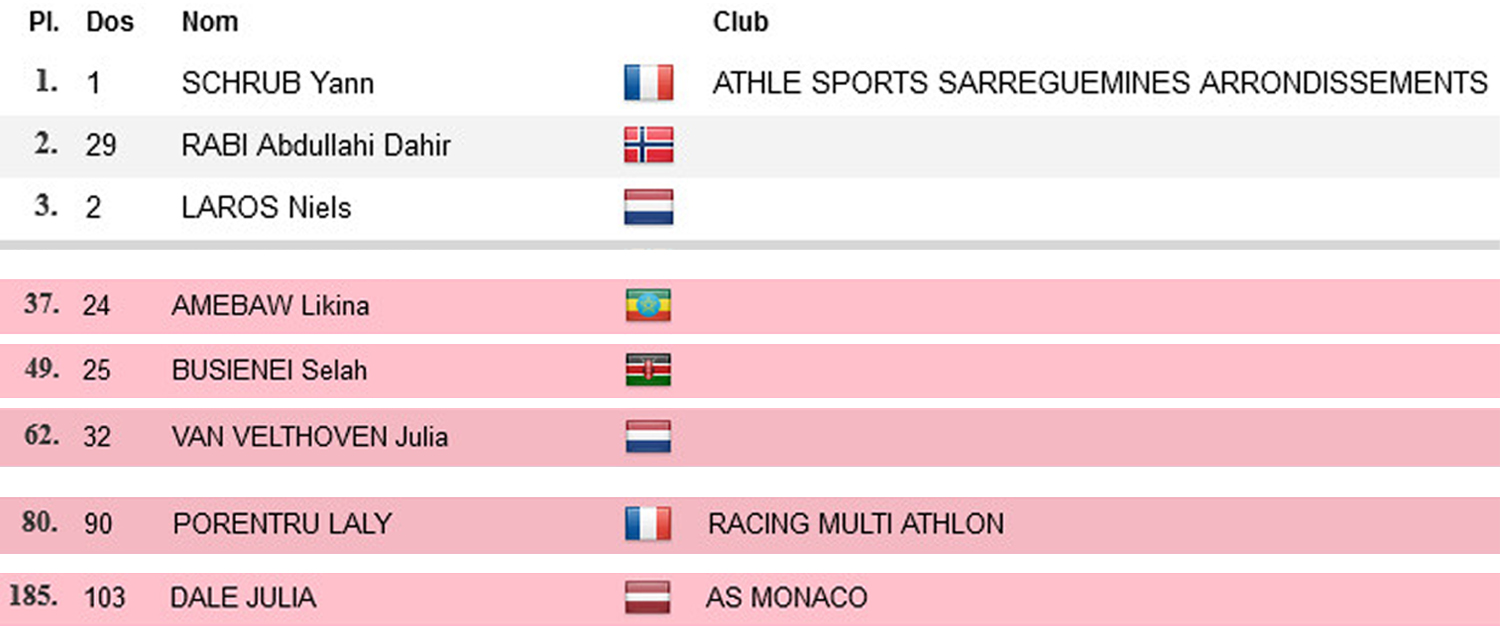The width and height of the screenshot is (1500, 644).
Task: Click the French flag beside SCHRUB Yann
Action: coord(648,83)
